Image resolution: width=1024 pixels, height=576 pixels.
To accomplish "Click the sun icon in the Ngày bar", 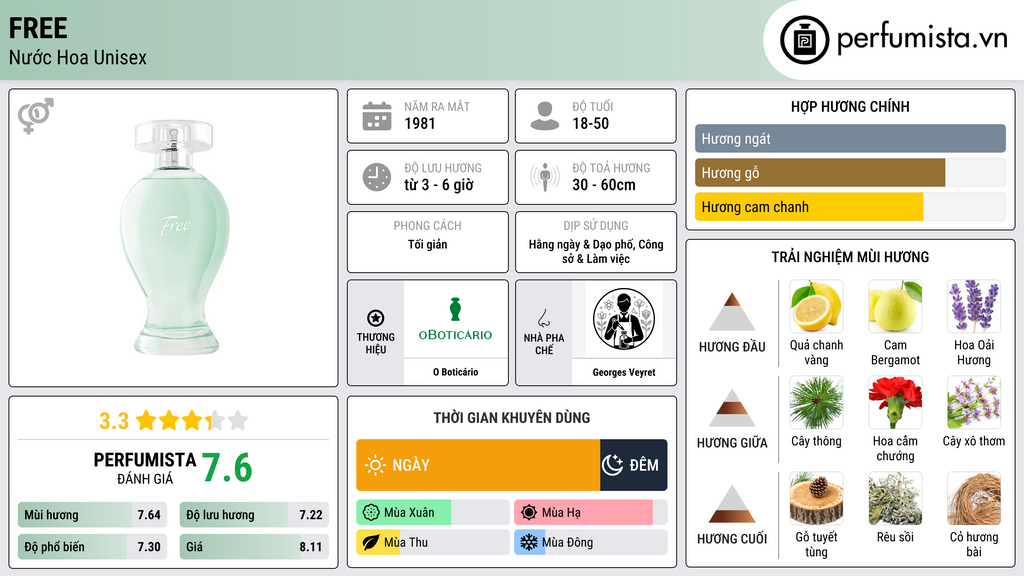I will coord(376,465).
